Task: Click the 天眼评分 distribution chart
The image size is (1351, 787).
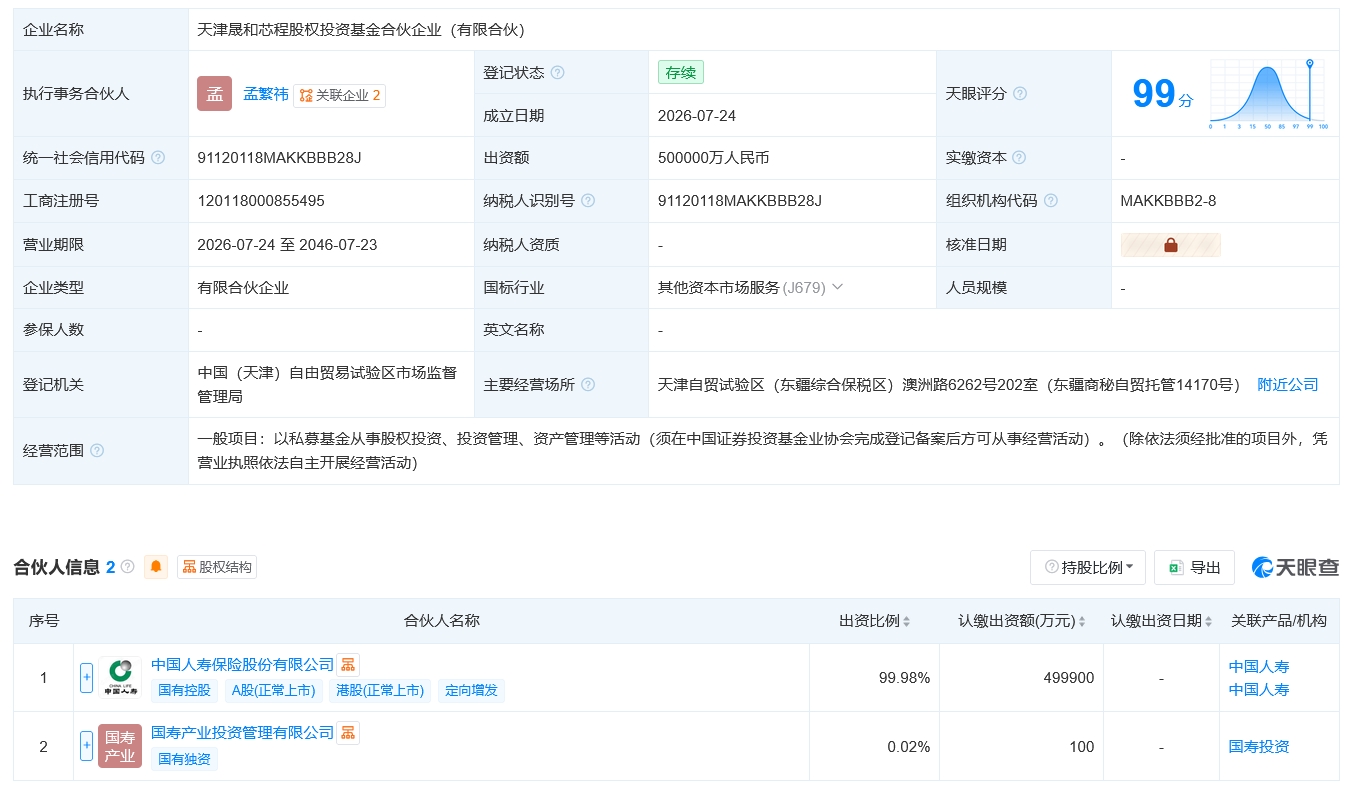Action: pos(1268,95)
